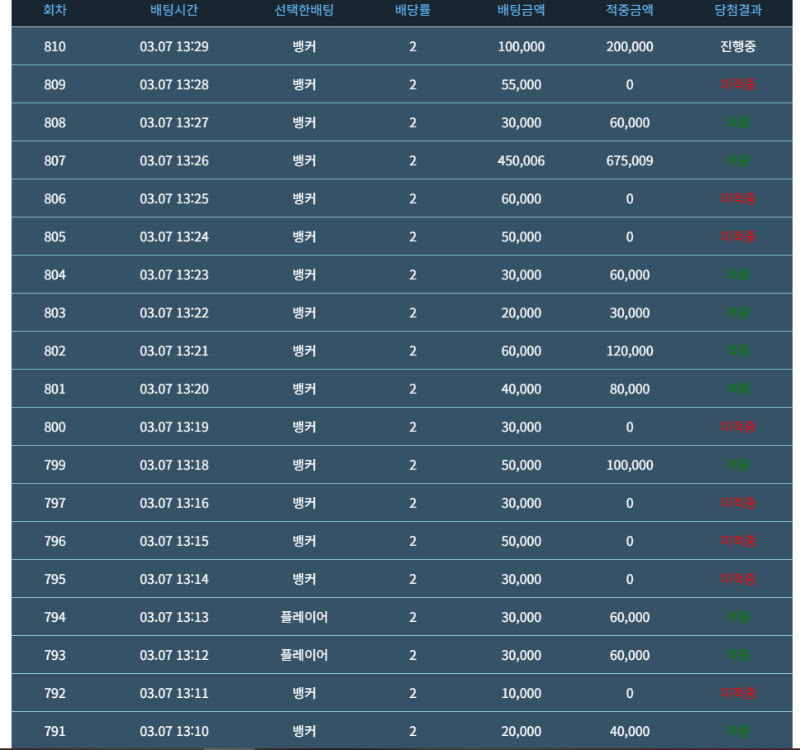The width and height of the screenshot is (800, 750).
Task: Click the 적중금액 column header
Action: (x=629, y=11)
